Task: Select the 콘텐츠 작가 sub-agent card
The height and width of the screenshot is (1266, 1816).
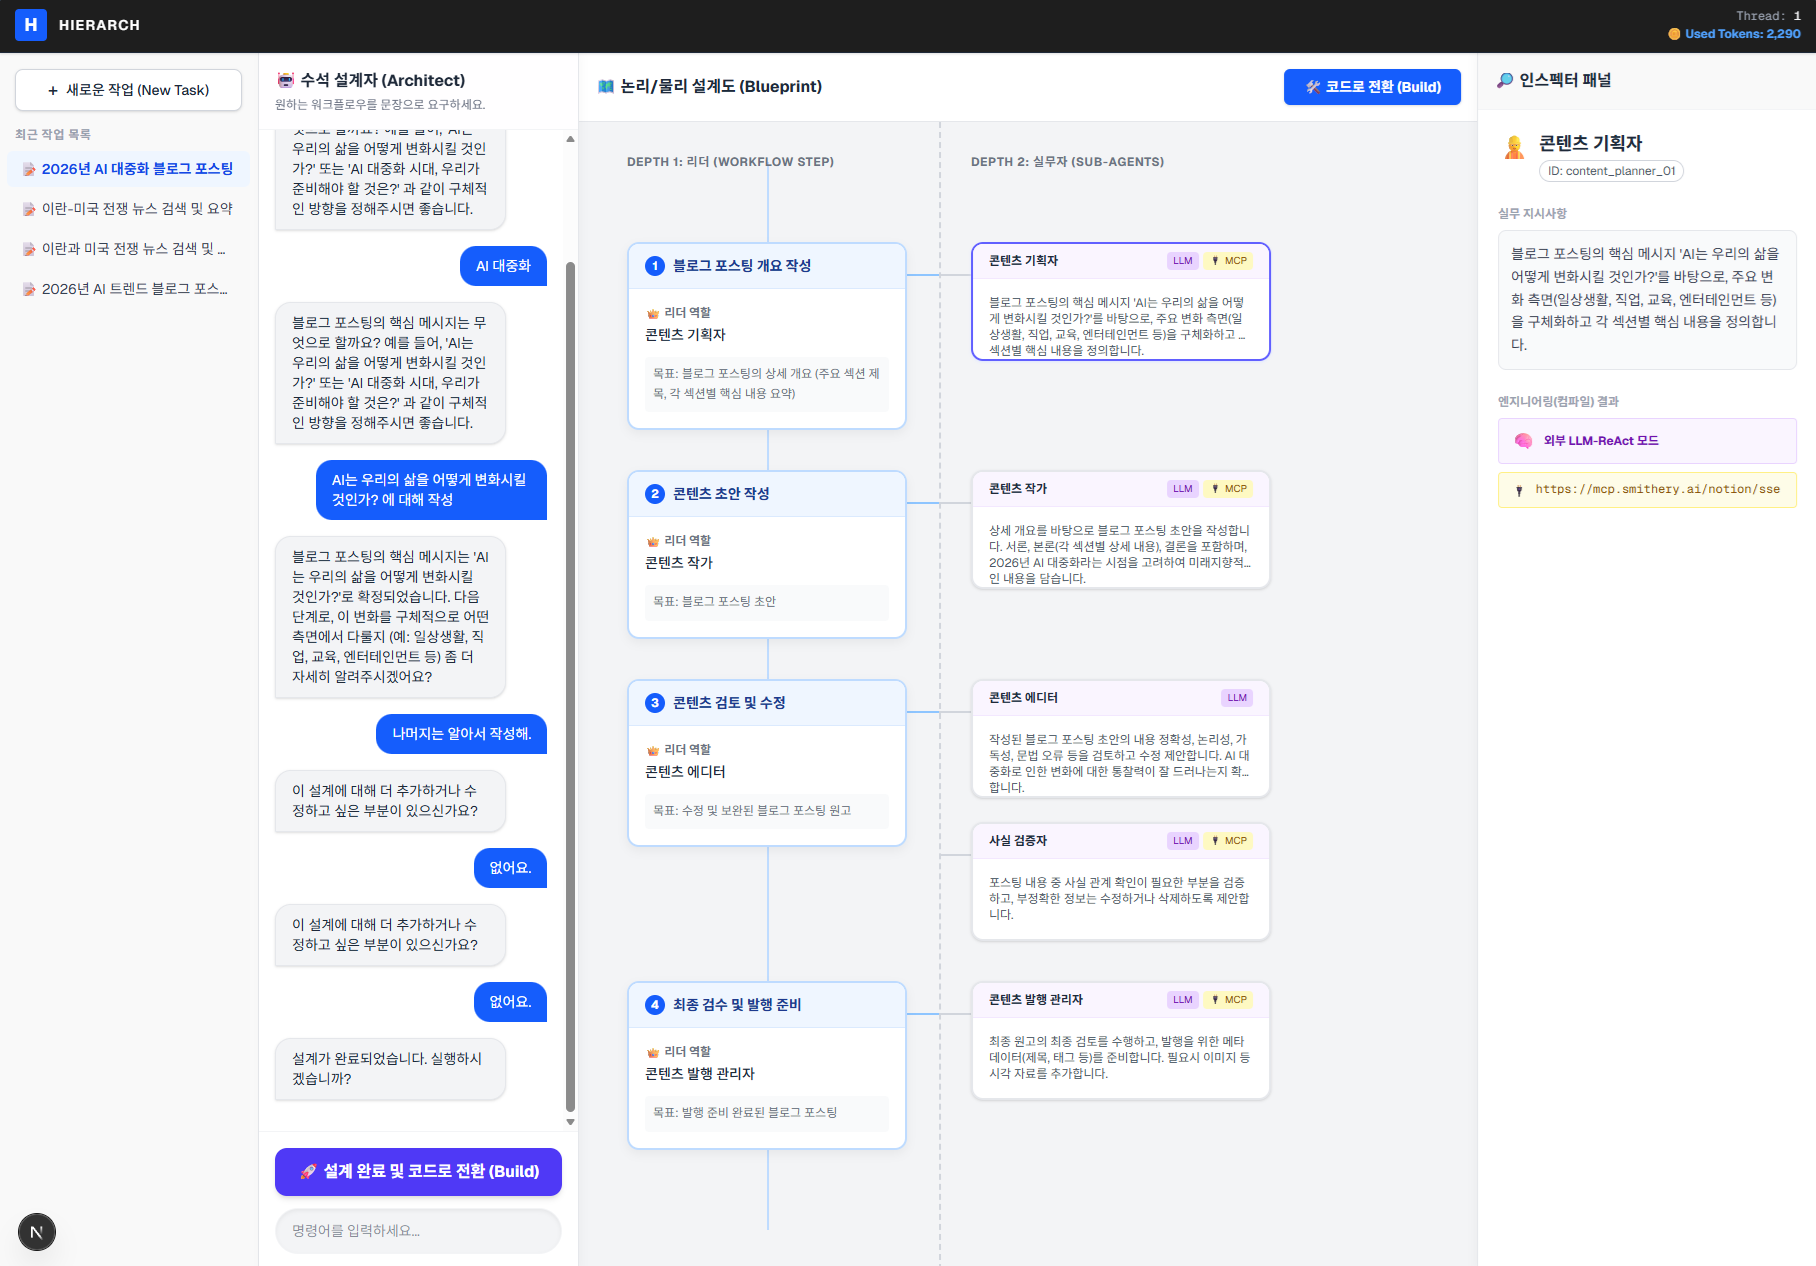Action: (x=1120, y=530)
